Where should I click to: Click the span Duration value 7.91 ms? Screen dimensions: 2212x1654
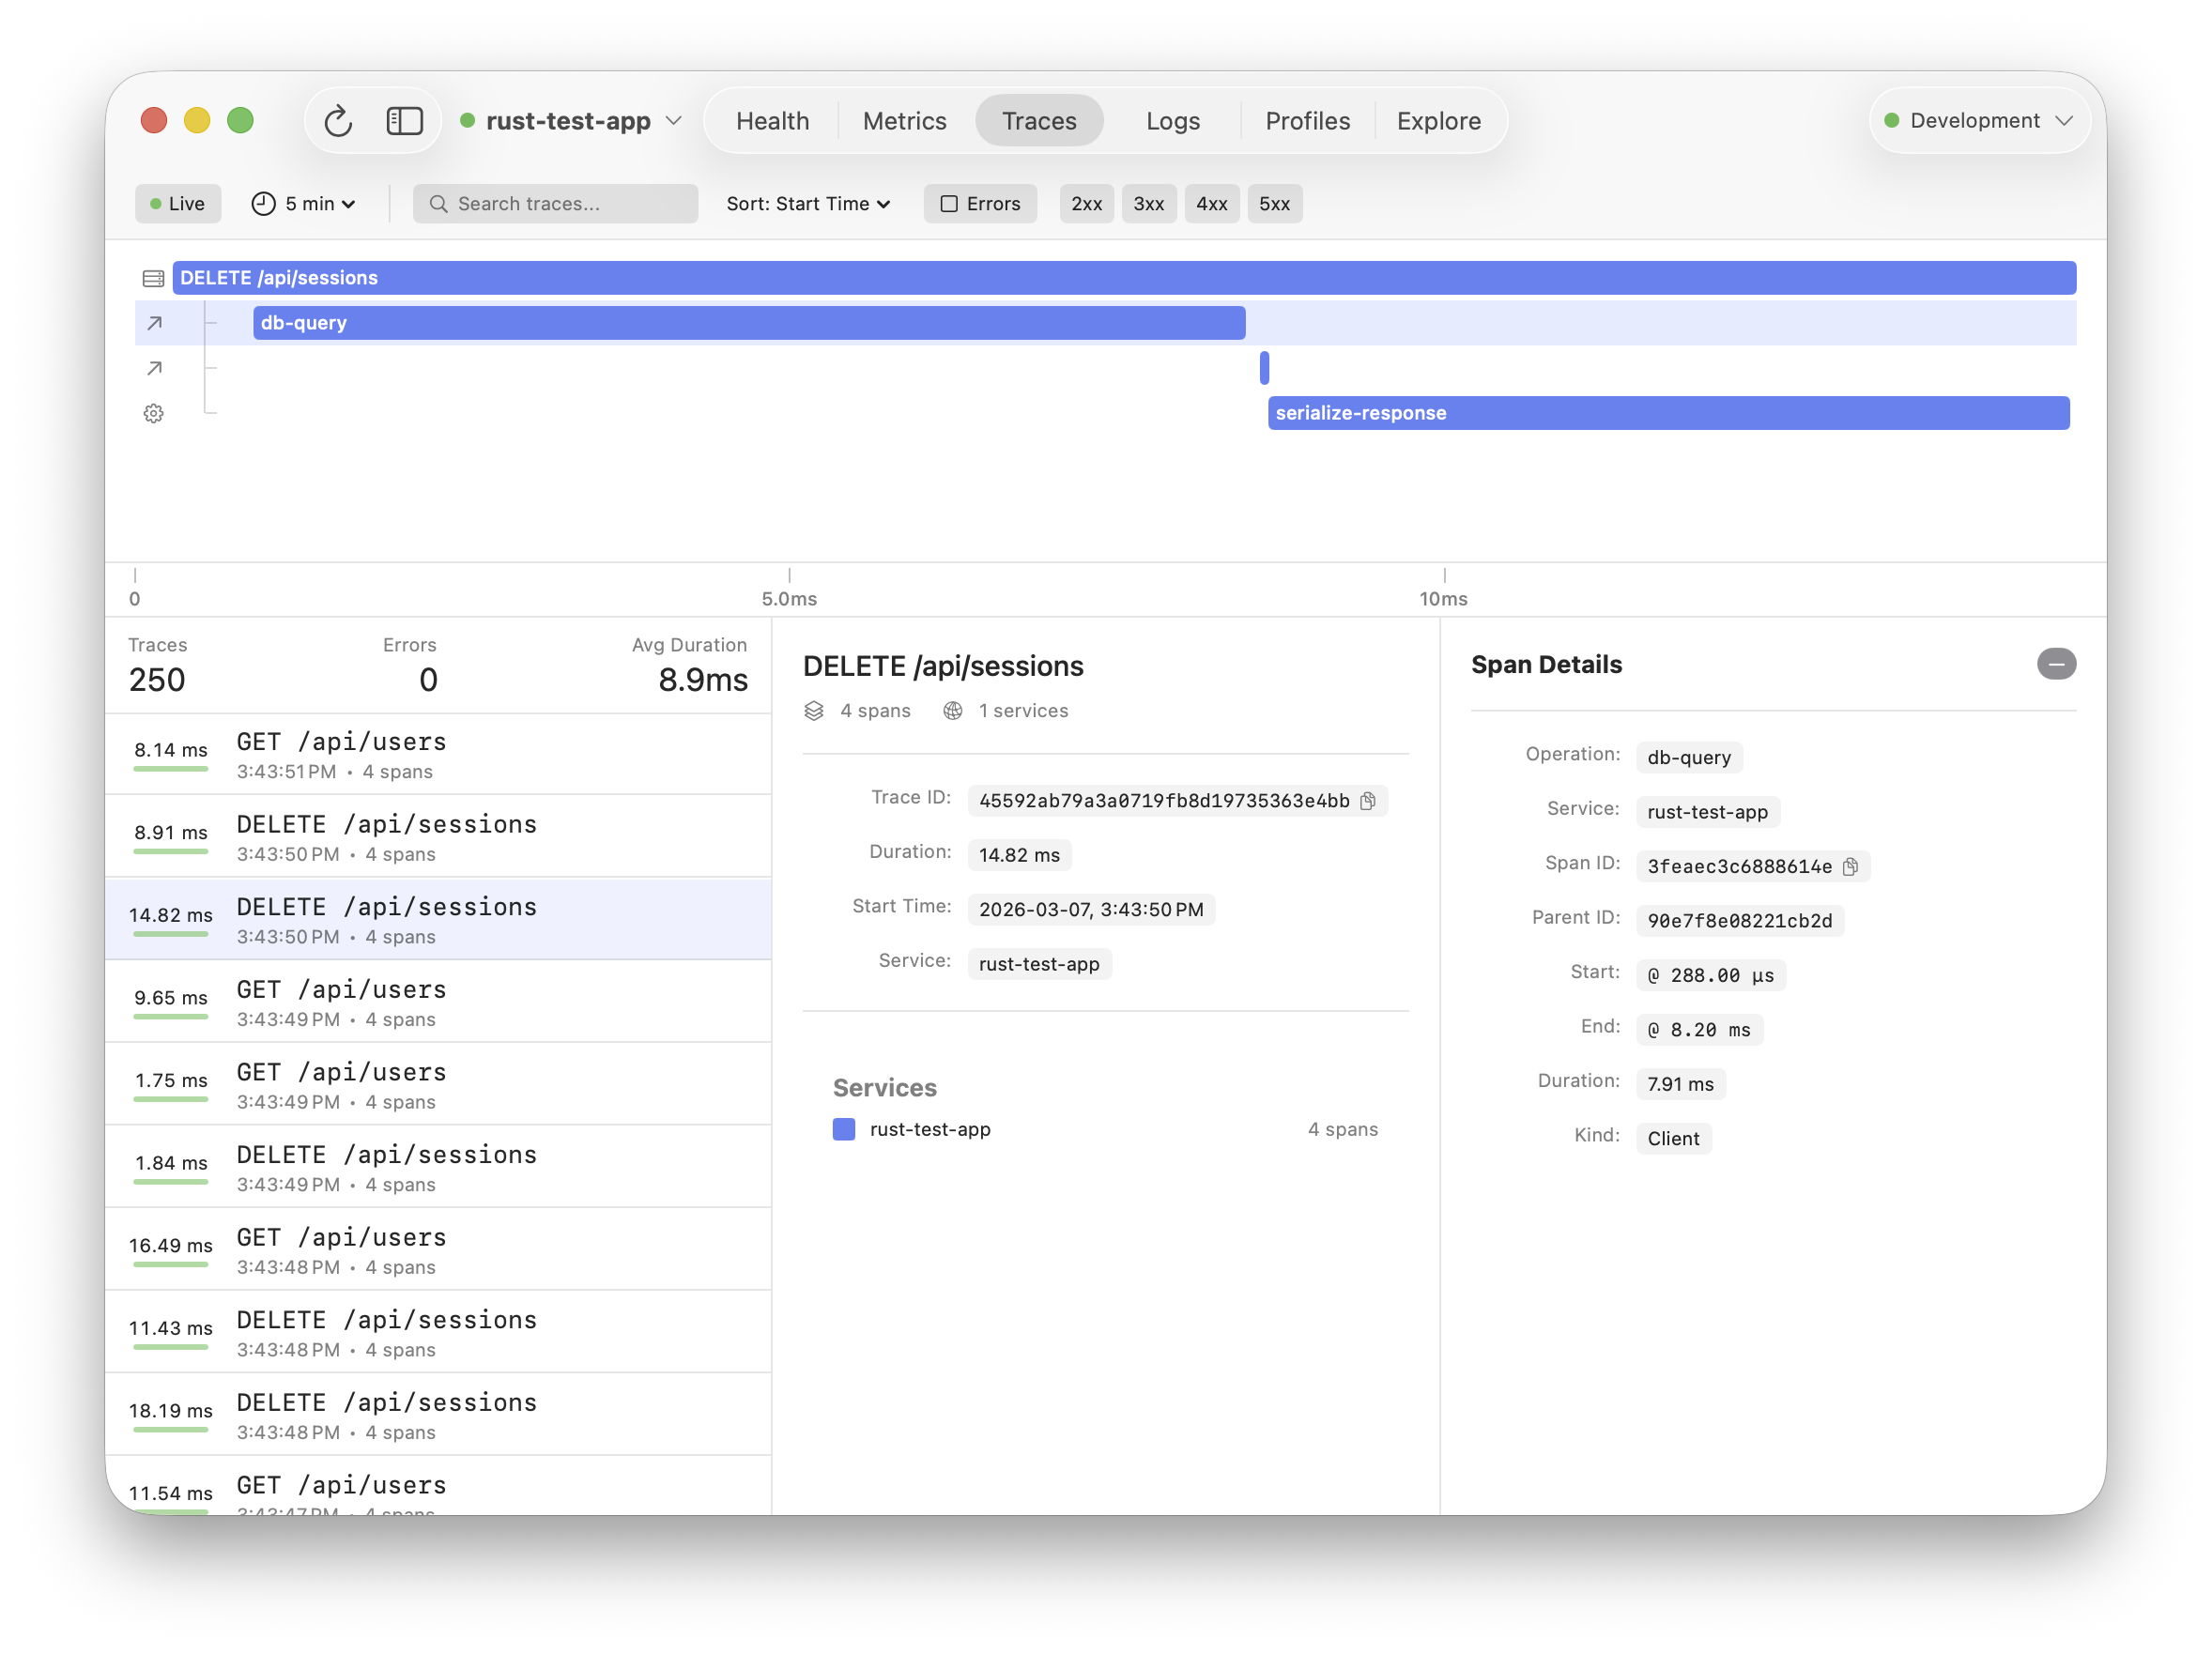click(x=1680, y=1085)
